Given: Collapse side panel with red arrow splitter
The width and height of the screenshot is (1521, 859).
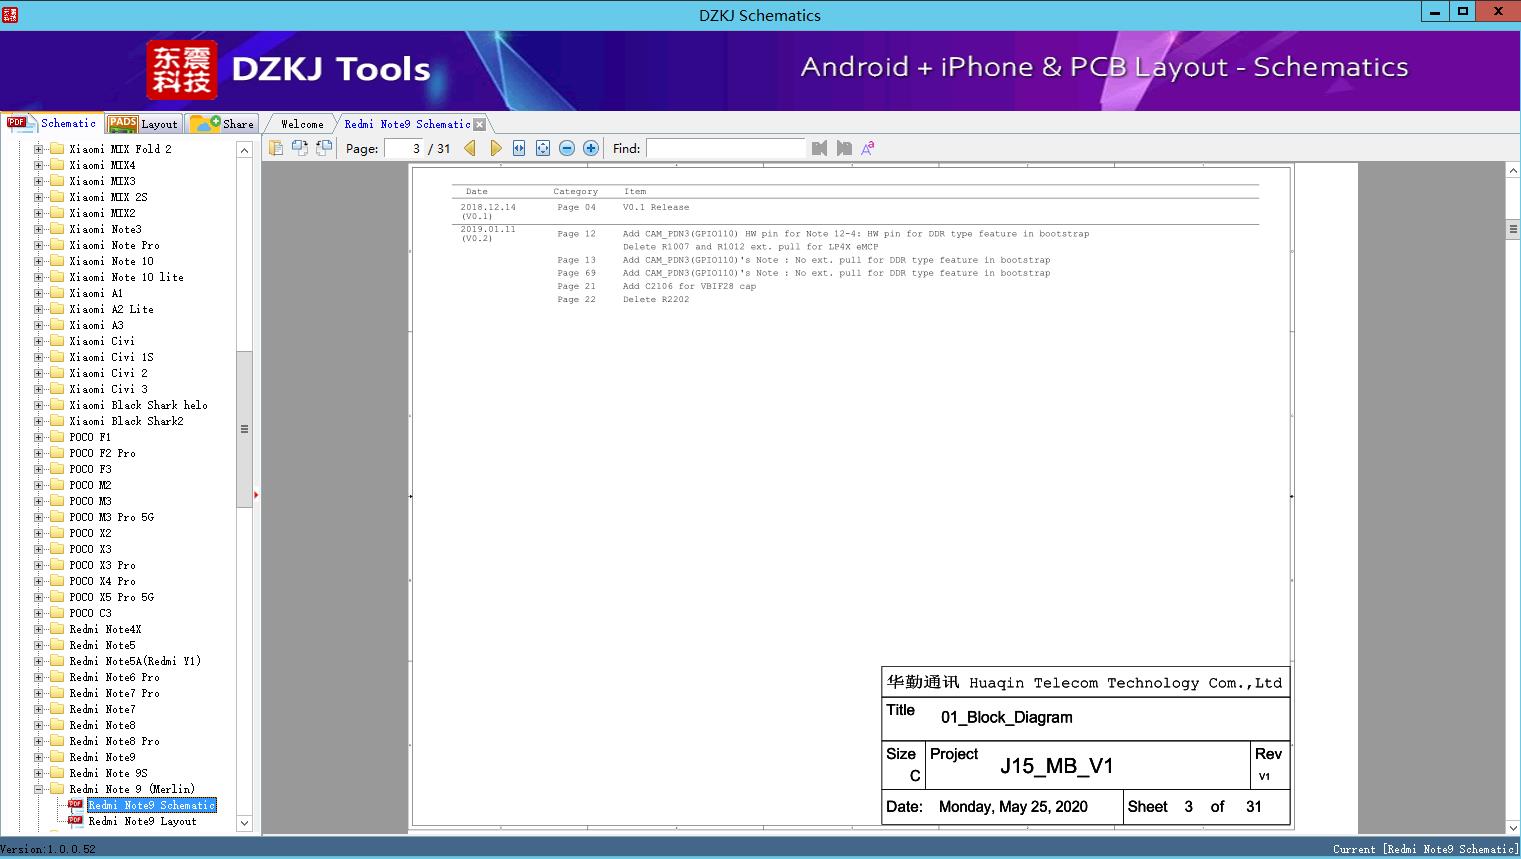Looking at the screenshot, I should 256,495.
